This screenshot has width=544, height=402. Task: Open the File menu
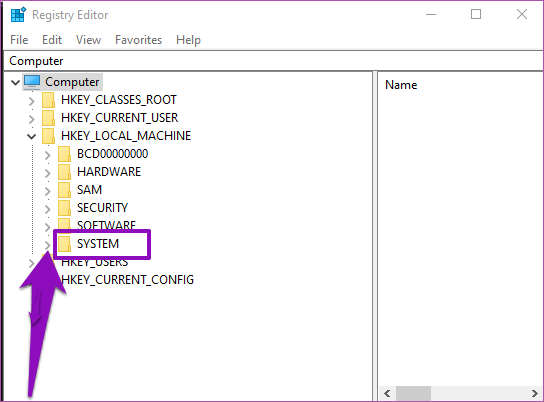[x=19, y=40]
